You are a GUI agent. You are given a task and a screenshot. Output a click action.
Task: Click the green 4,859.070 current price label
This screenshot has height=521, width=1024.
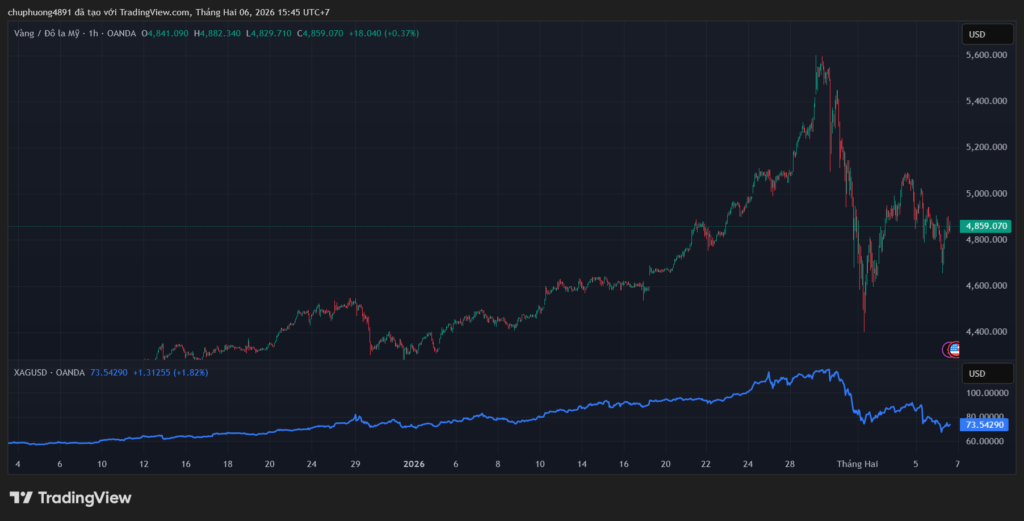985,227
